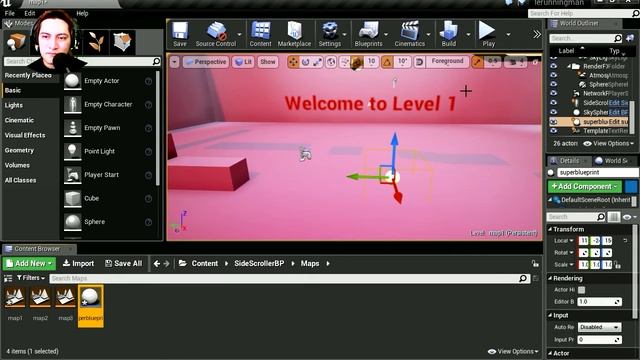The image size is (640, 360).
Task: Open the Cinematics toolbar icon
Action: pos(409,34)
